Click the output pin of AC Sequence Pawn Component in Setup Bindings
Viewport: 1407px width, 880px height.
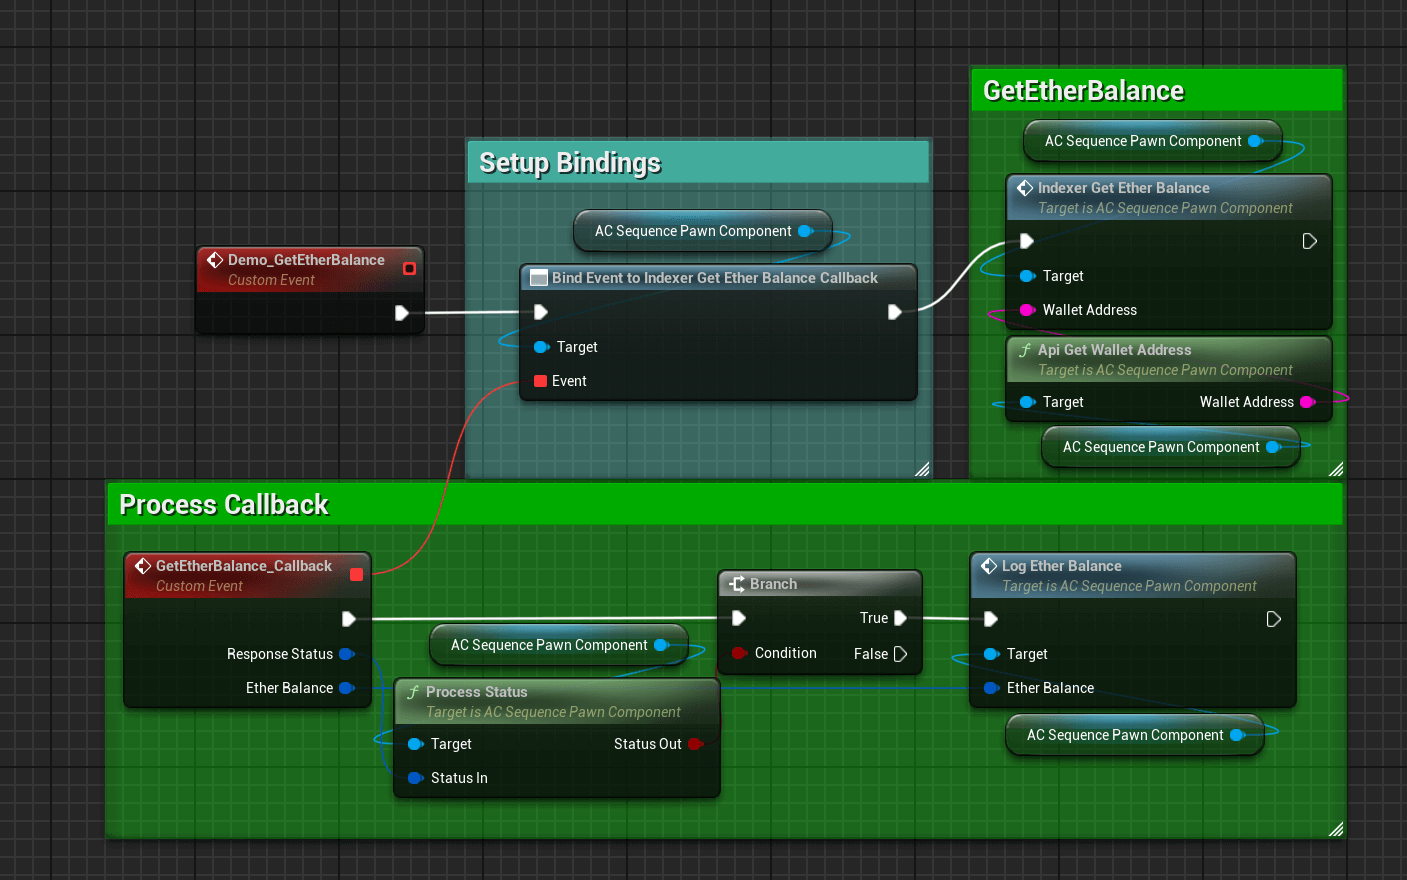[x=805, y=231]
